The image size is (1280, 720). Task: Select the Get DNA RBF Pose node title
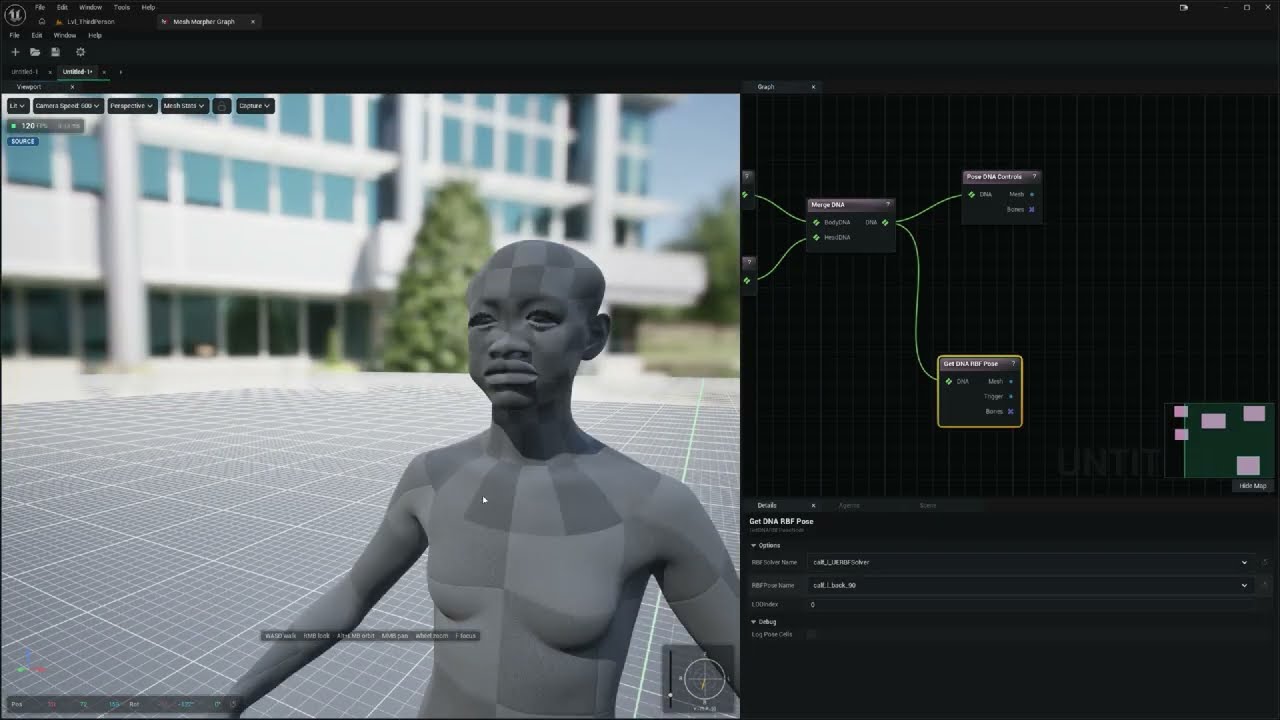click(970, 364)
